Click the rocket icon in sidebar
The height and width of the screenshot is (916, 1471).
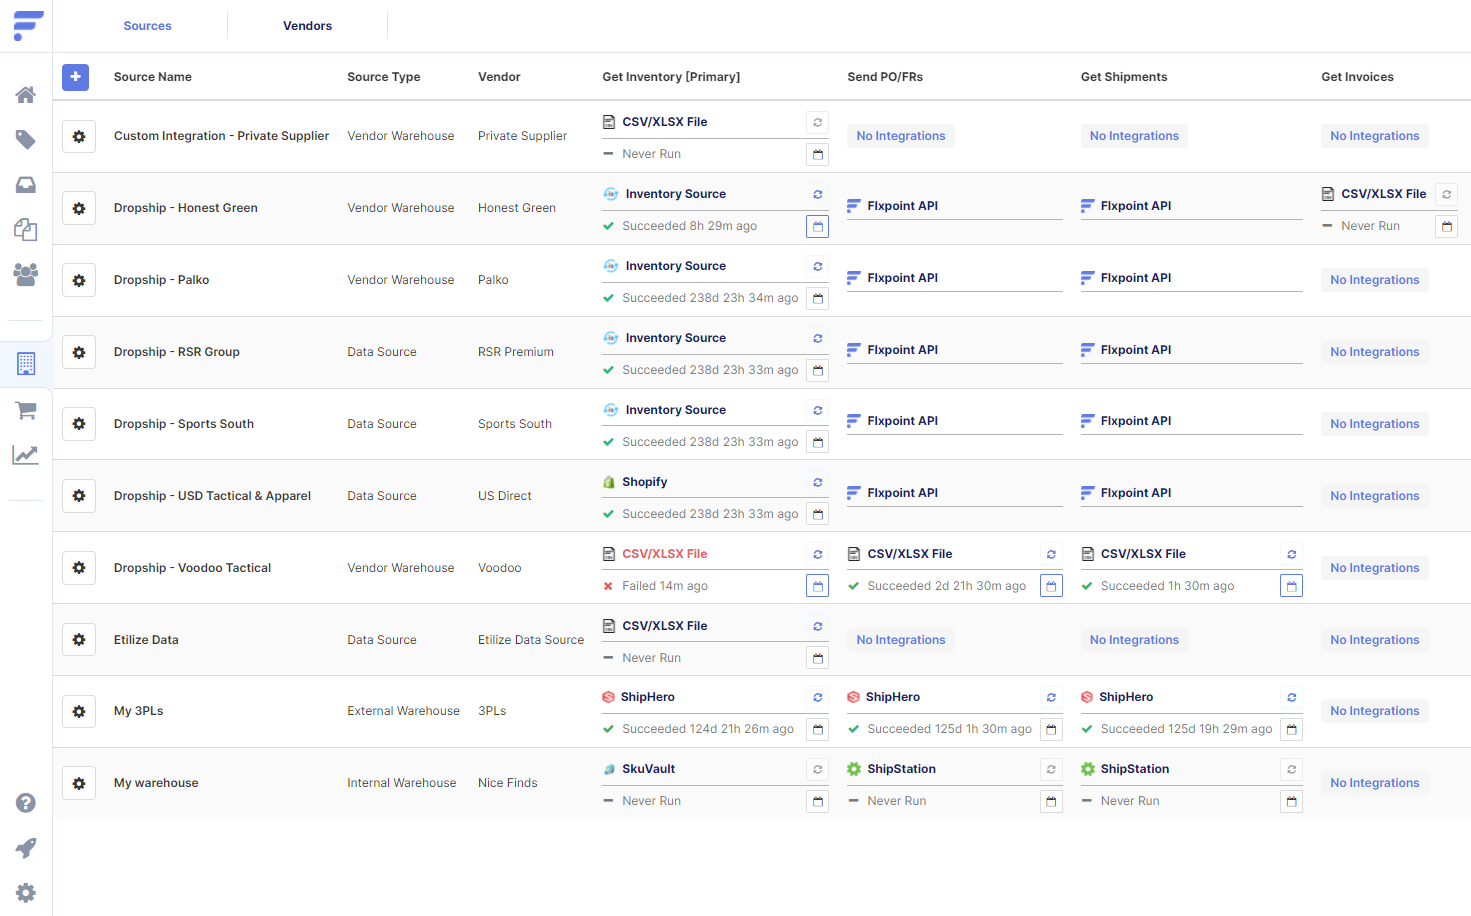[x=26, y=848]
